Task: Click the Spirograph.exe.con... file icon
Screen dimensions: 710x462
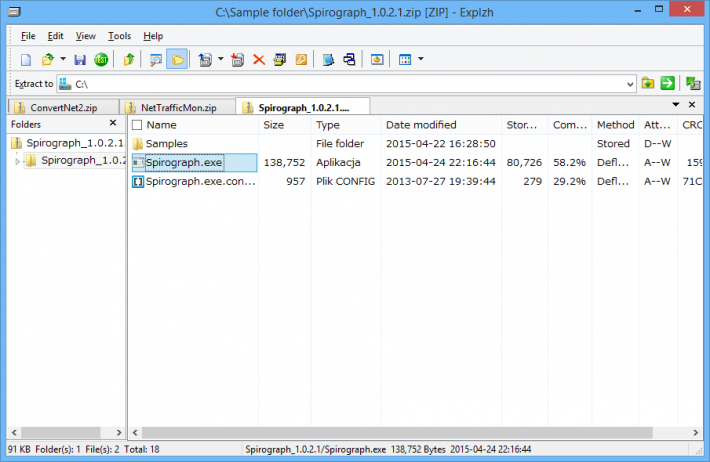Action: (138, 182)
